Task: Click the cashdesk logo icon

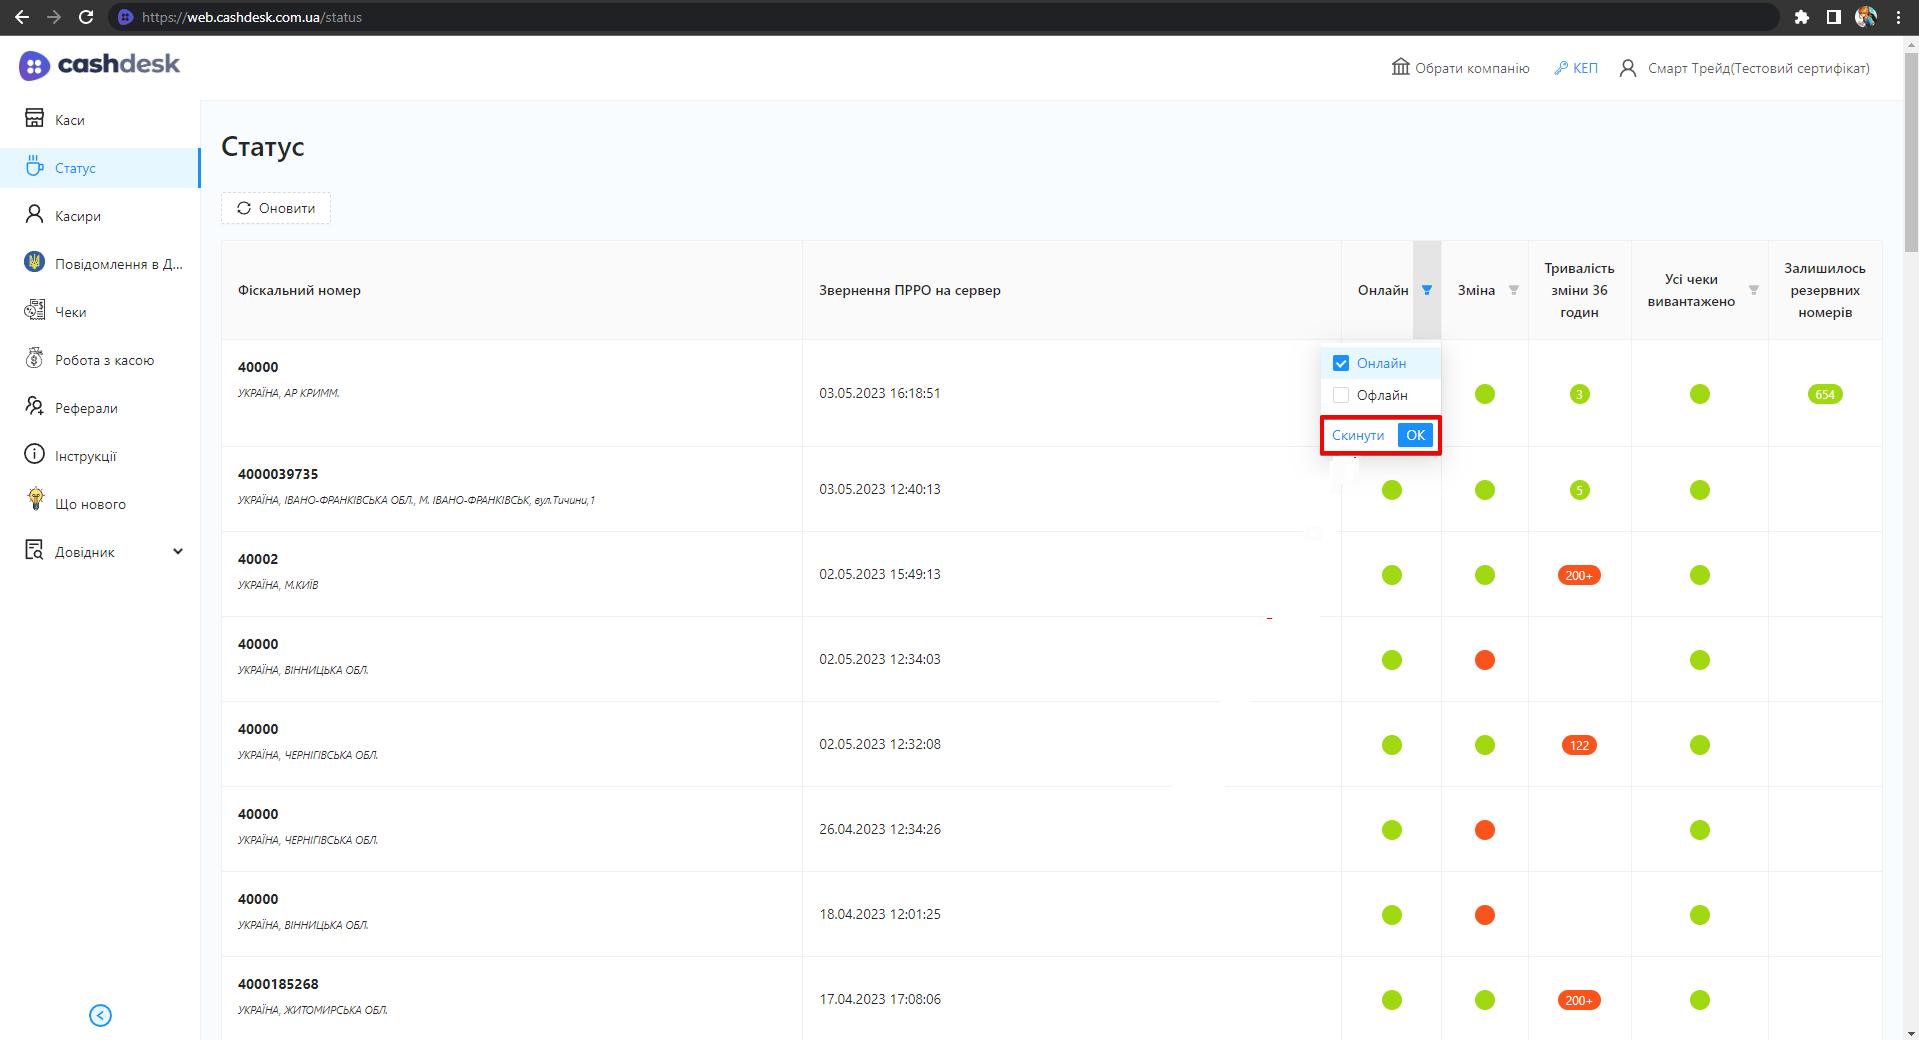Action: pyautogui.click(x=34, y=66)
